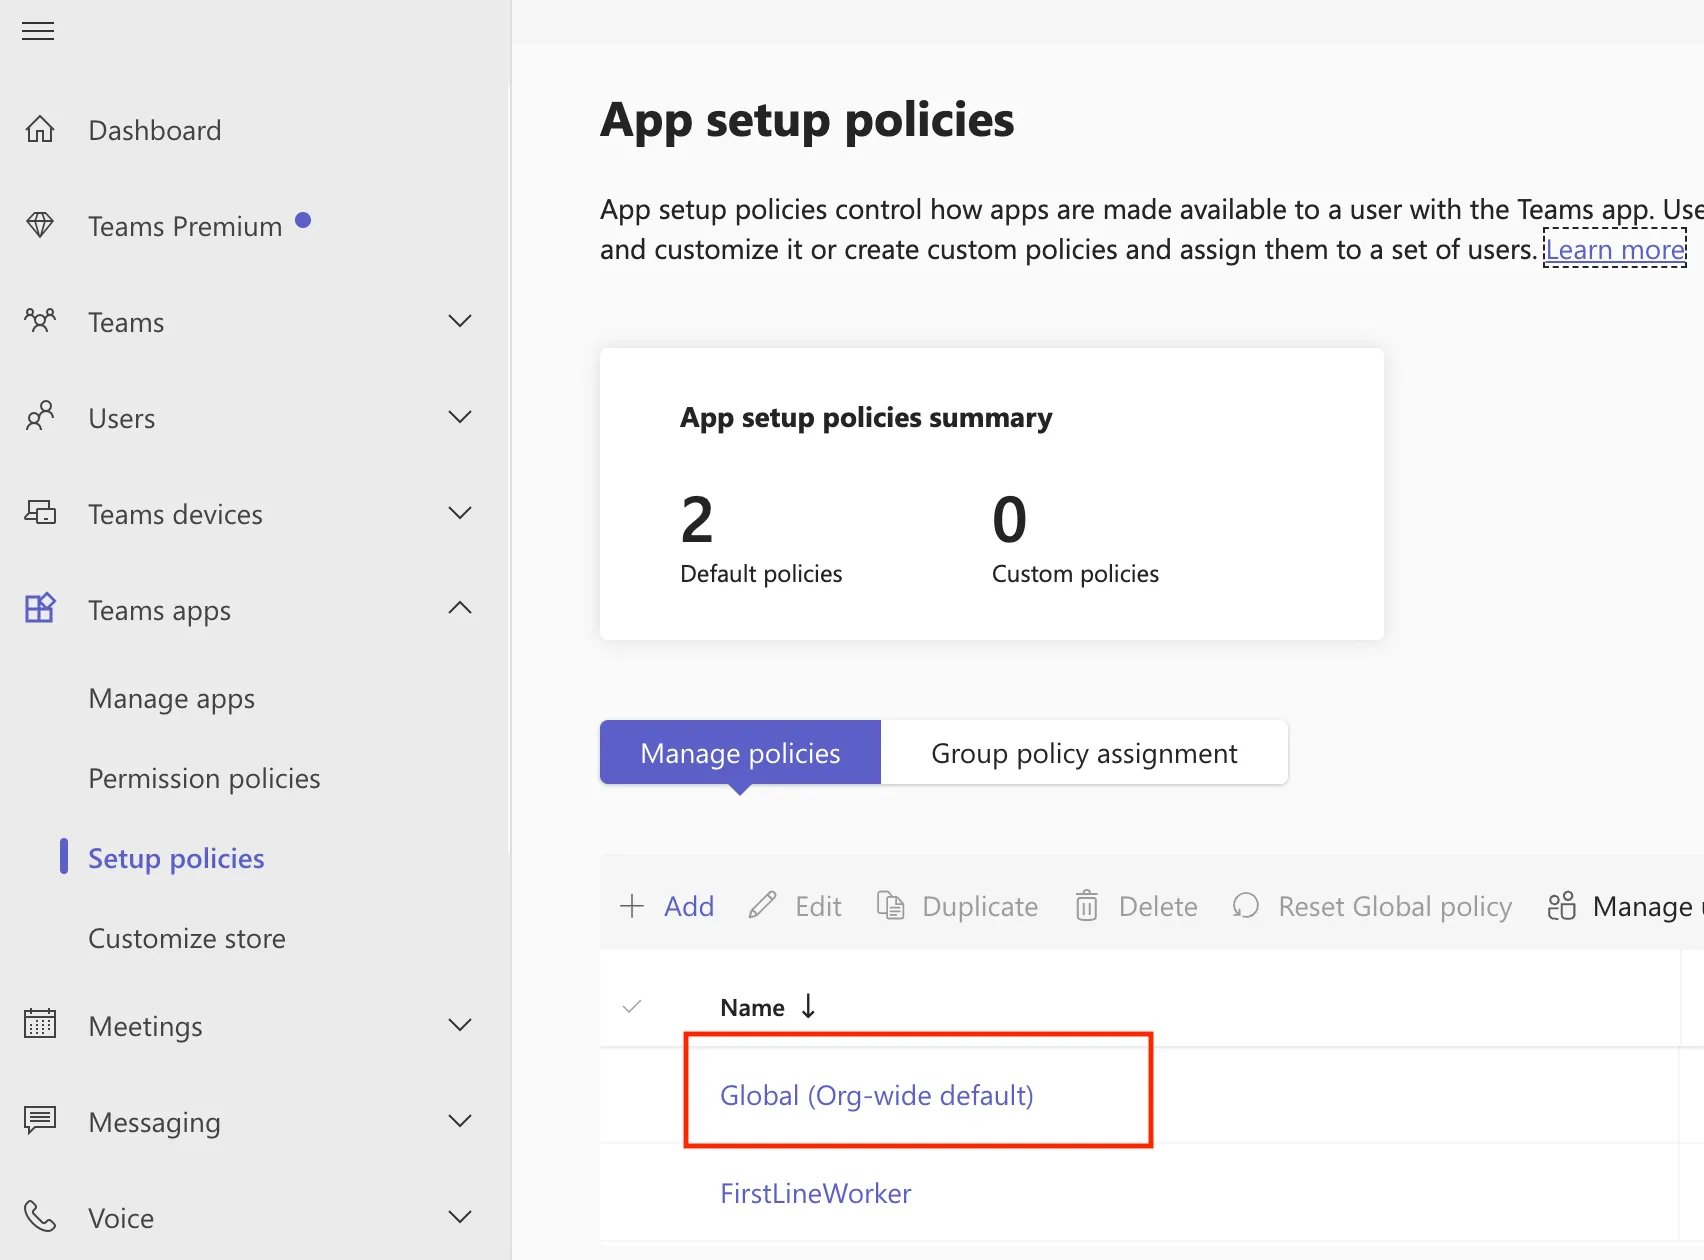The image size is (1704, 1260).
Task: Switch to Group policy assignment tab
Action: click(x=1084, y=752)
